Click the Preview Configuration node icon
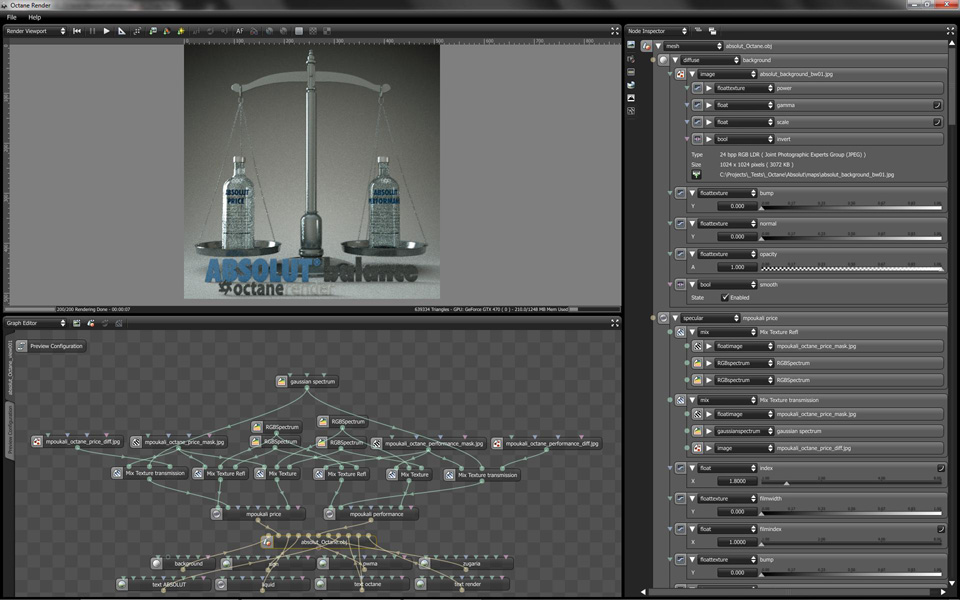 [x=22, y=346]
